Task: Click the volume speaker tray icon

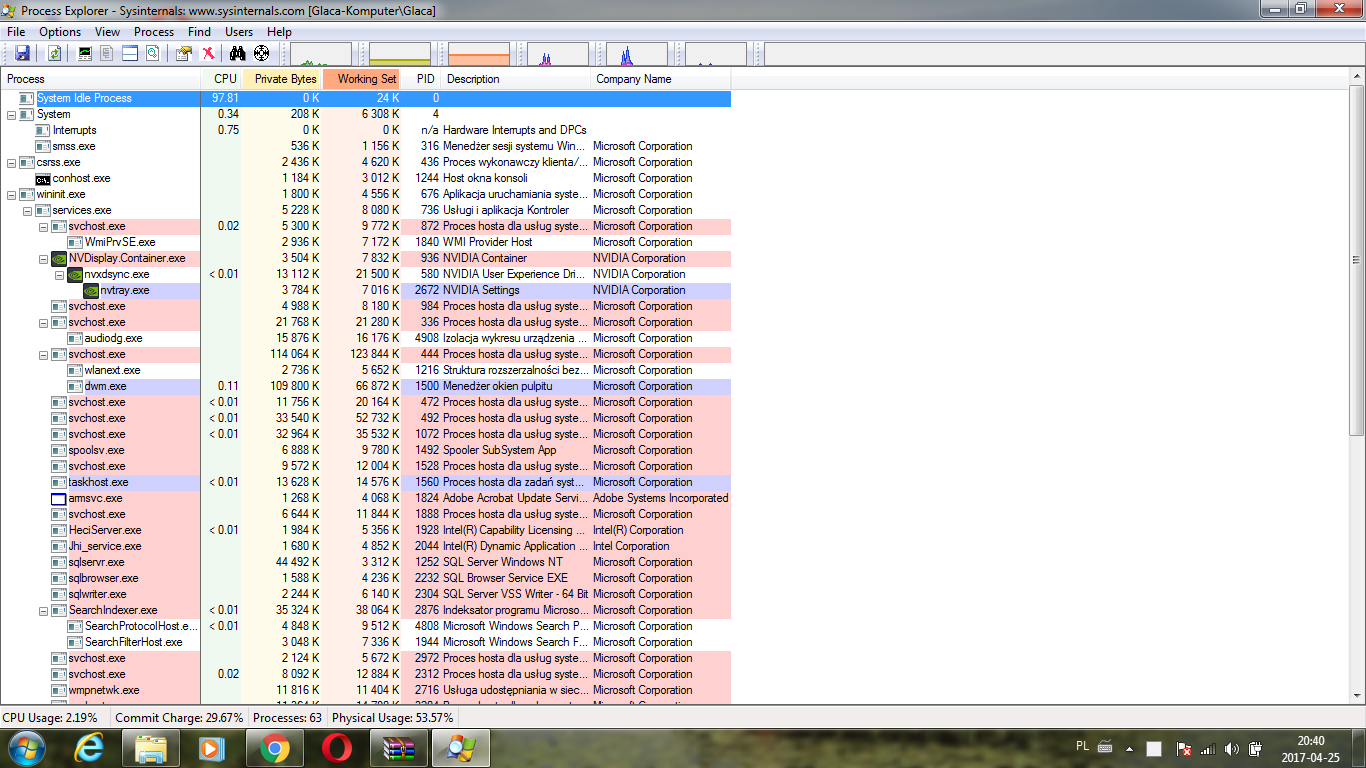Action: pyautogui.click(x=1231, y=749)
